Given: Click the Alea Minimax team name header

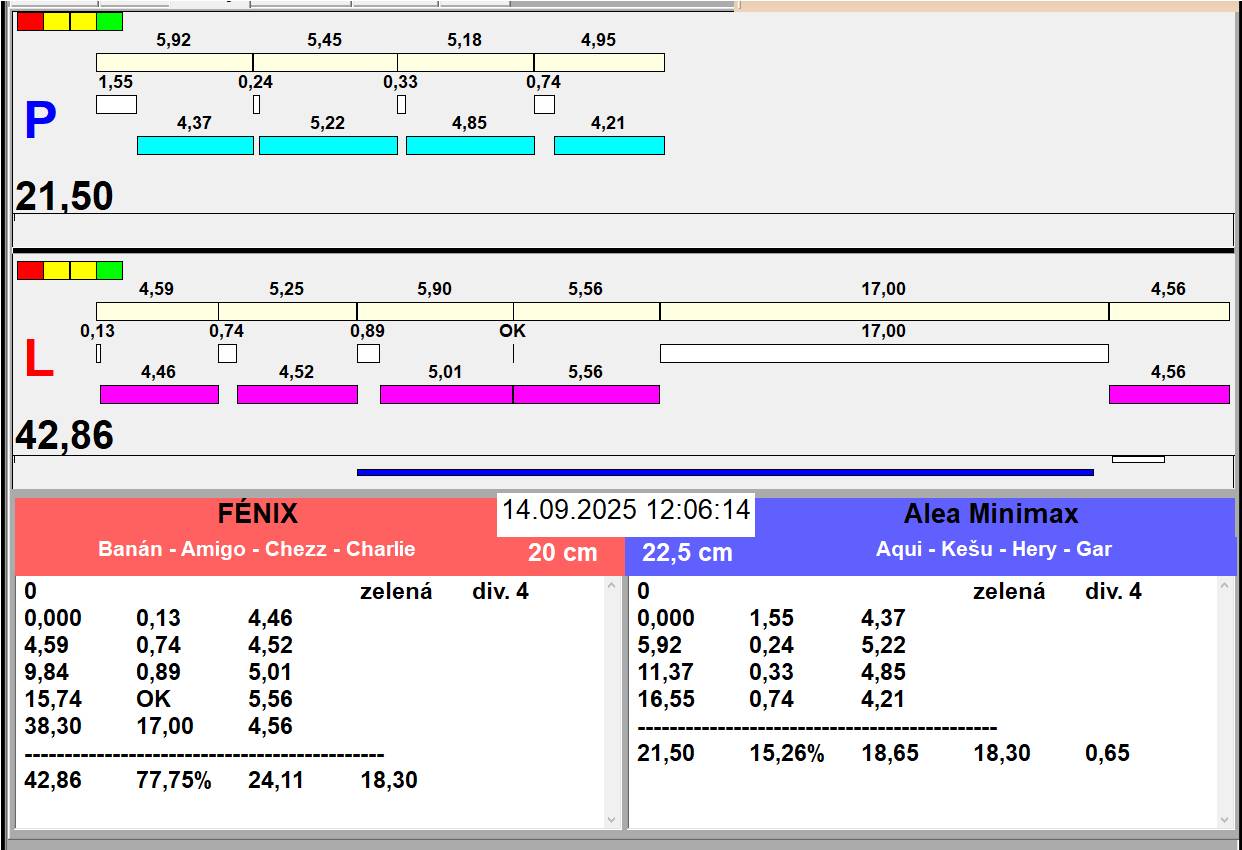Looking at the screenshot, I should [x=990, y=514].
